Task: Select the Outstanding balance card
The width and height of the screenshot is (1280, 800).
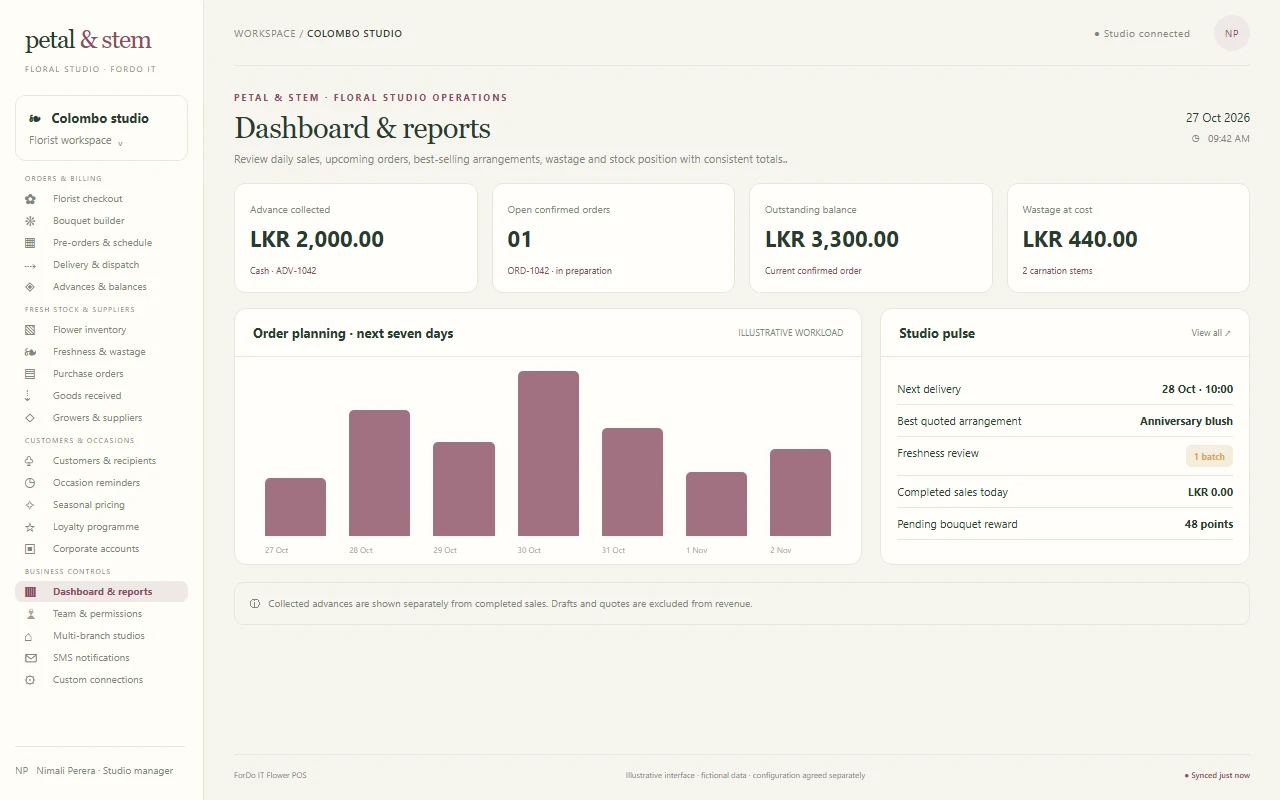Action: 871,238
